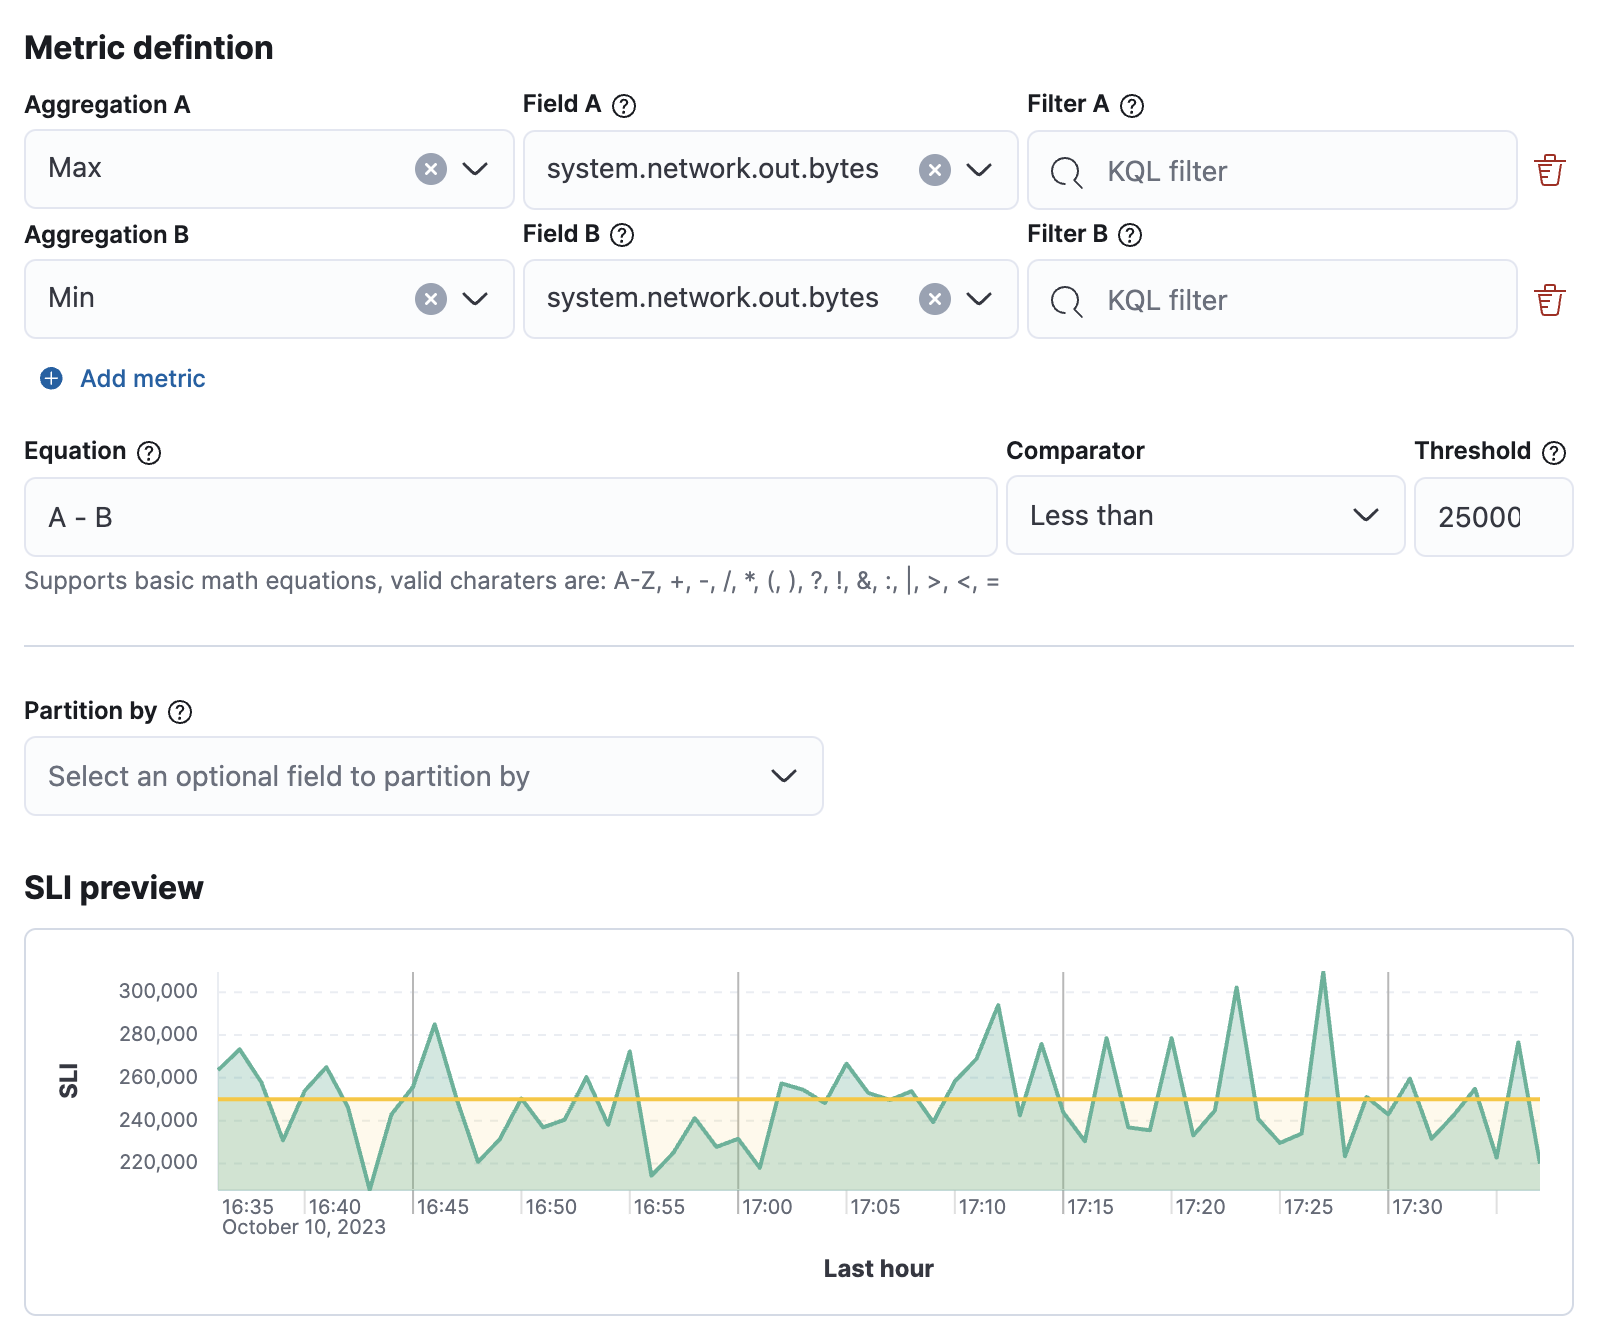Click the 17:00 tick on the chart axis
The width and height of the screenshot is (1600, 1338).
[x=767, y=1207]
